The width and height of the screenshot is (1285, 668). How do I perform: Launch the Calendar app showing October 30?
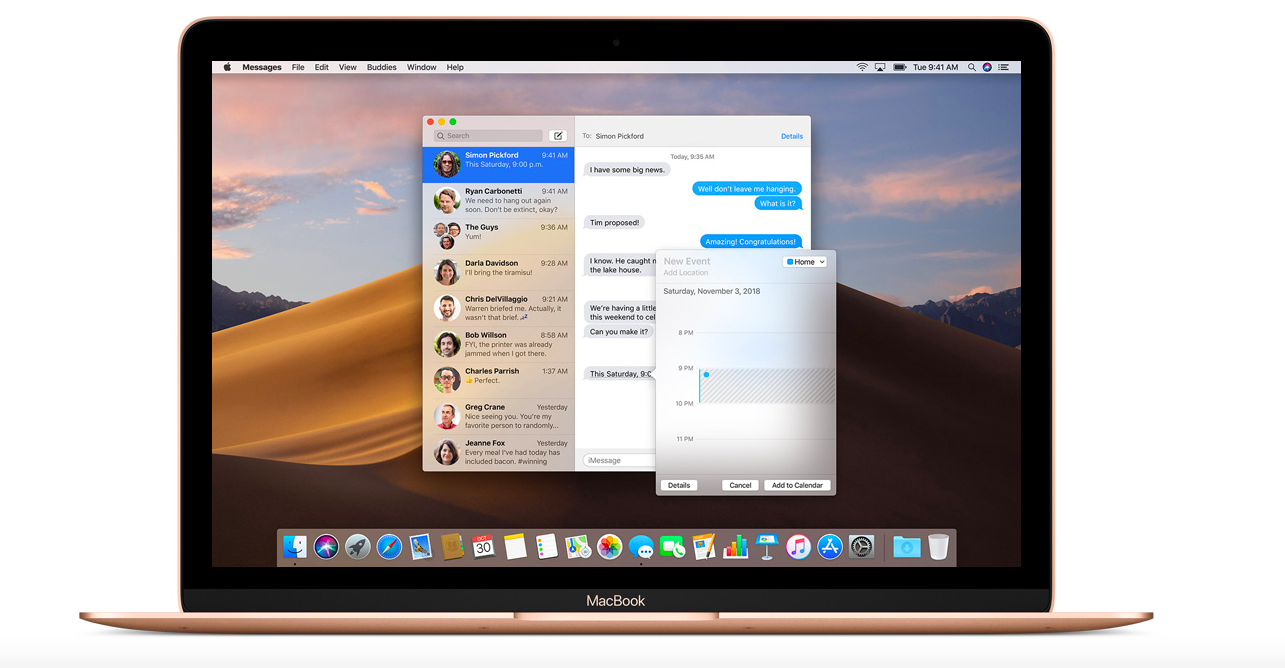point(483,547)
